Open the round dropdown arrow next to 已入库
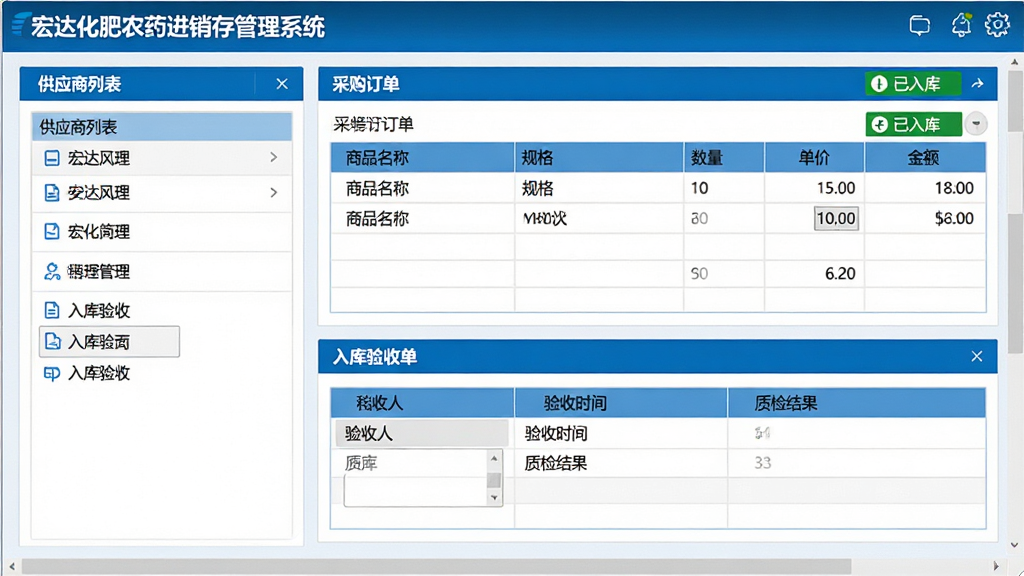 (976, 124)
